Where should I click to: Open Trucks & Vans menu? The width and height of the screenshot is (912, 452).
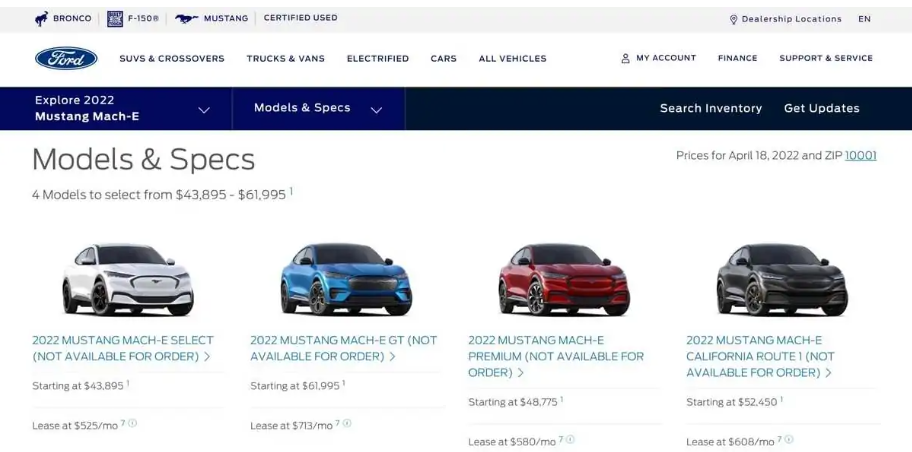[x=286, y=59]
